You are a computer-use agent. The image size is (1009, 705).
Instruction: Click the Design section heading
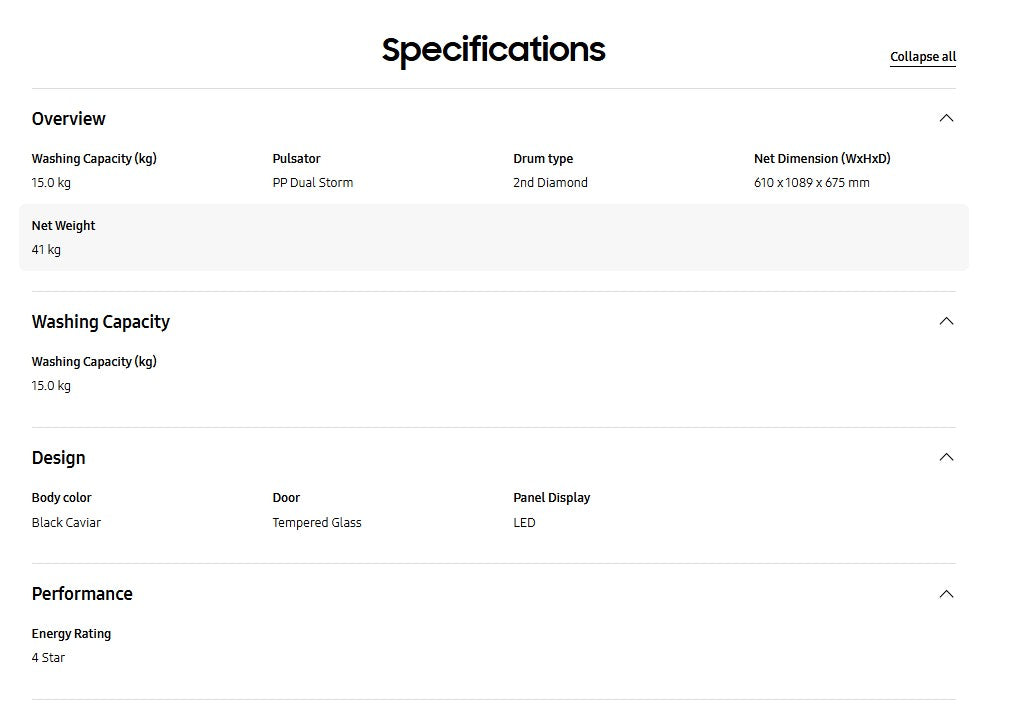58,457
